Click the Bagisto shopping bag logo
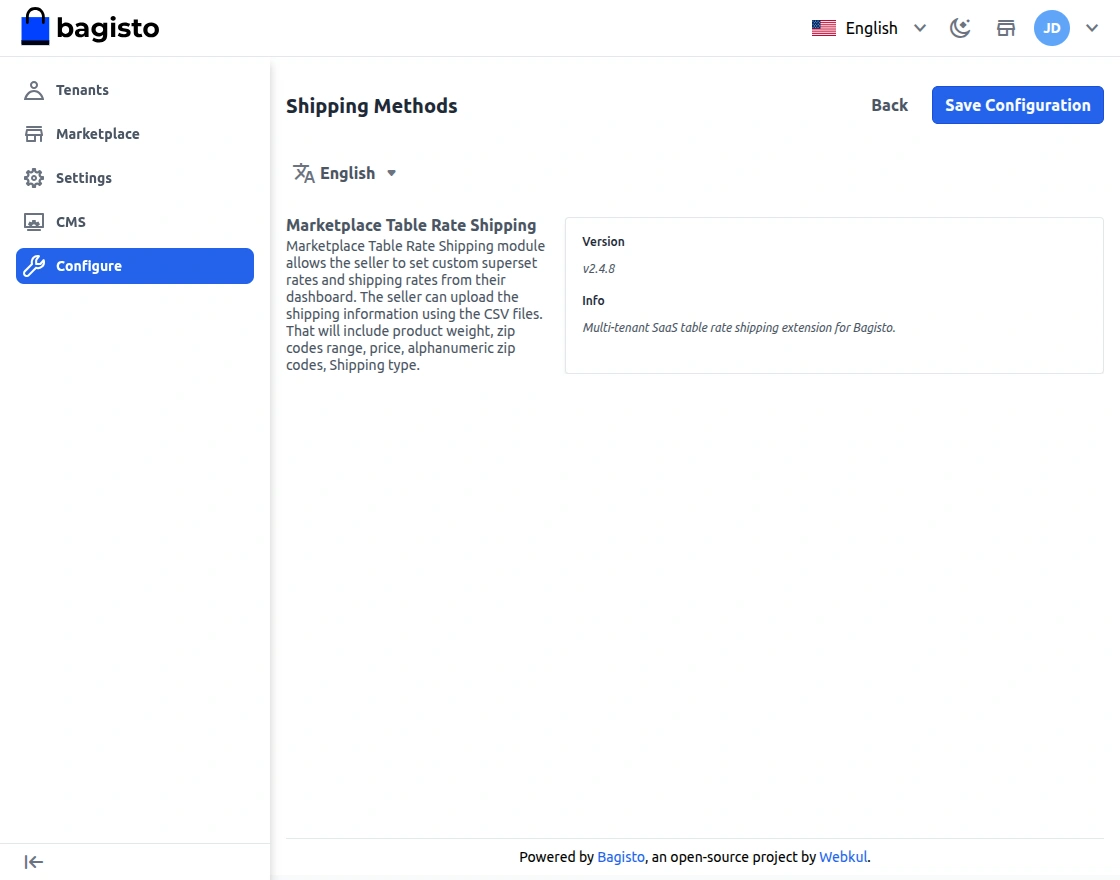Image resolution: width=1120 pixels, height=880 pixels. (x=34, y=26)
